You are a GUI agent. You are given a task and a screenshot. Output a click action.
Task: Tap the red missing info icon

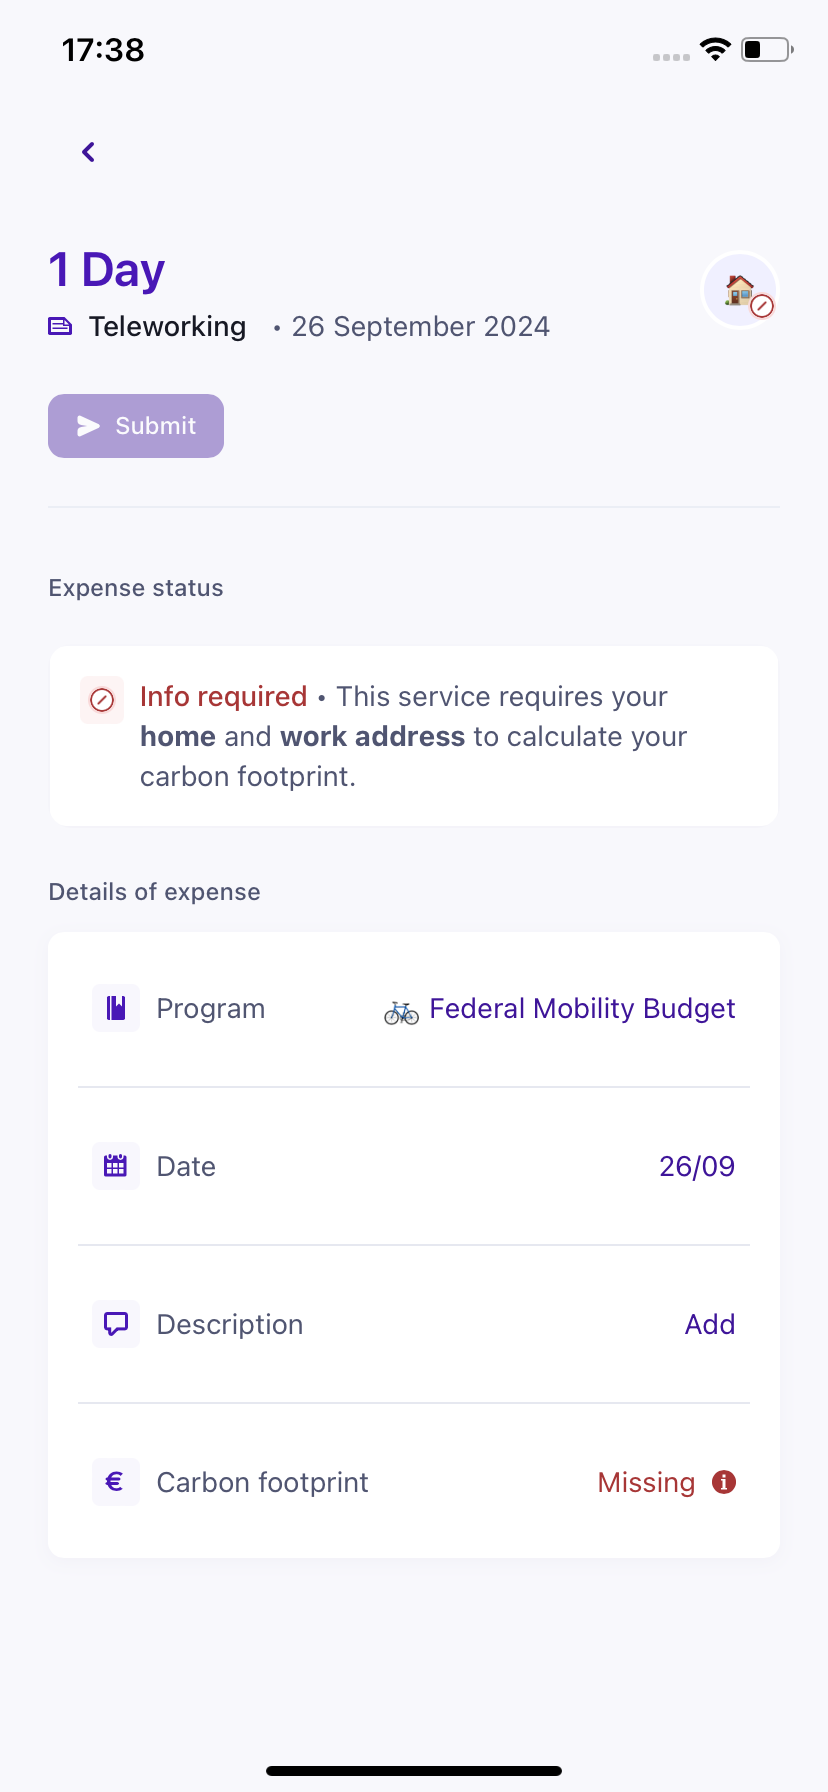(724, 1482)
